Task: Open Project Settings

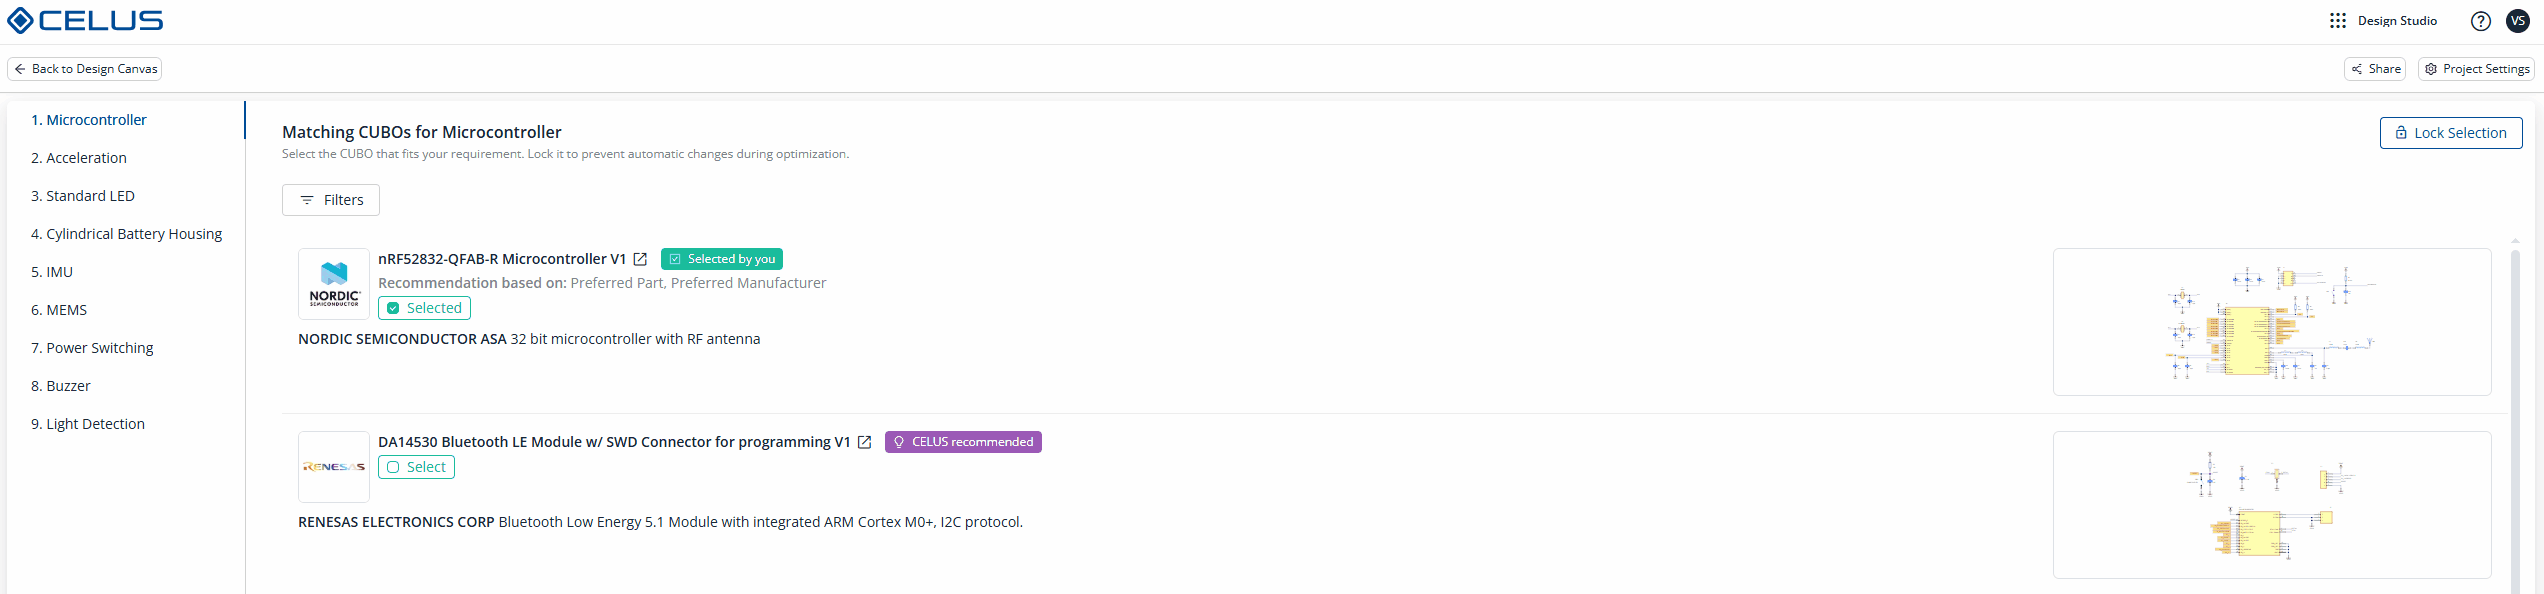Action: point(2476,69)
